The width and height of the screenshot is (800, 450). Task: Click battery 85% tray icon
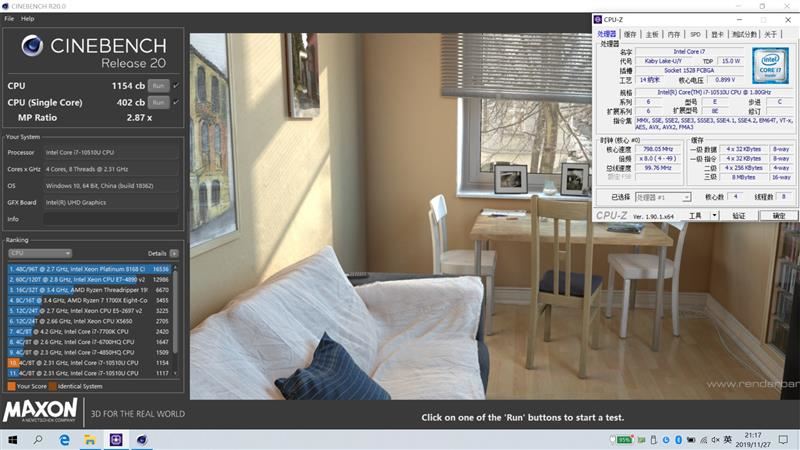pyautogui.click(x=624, y=440)
